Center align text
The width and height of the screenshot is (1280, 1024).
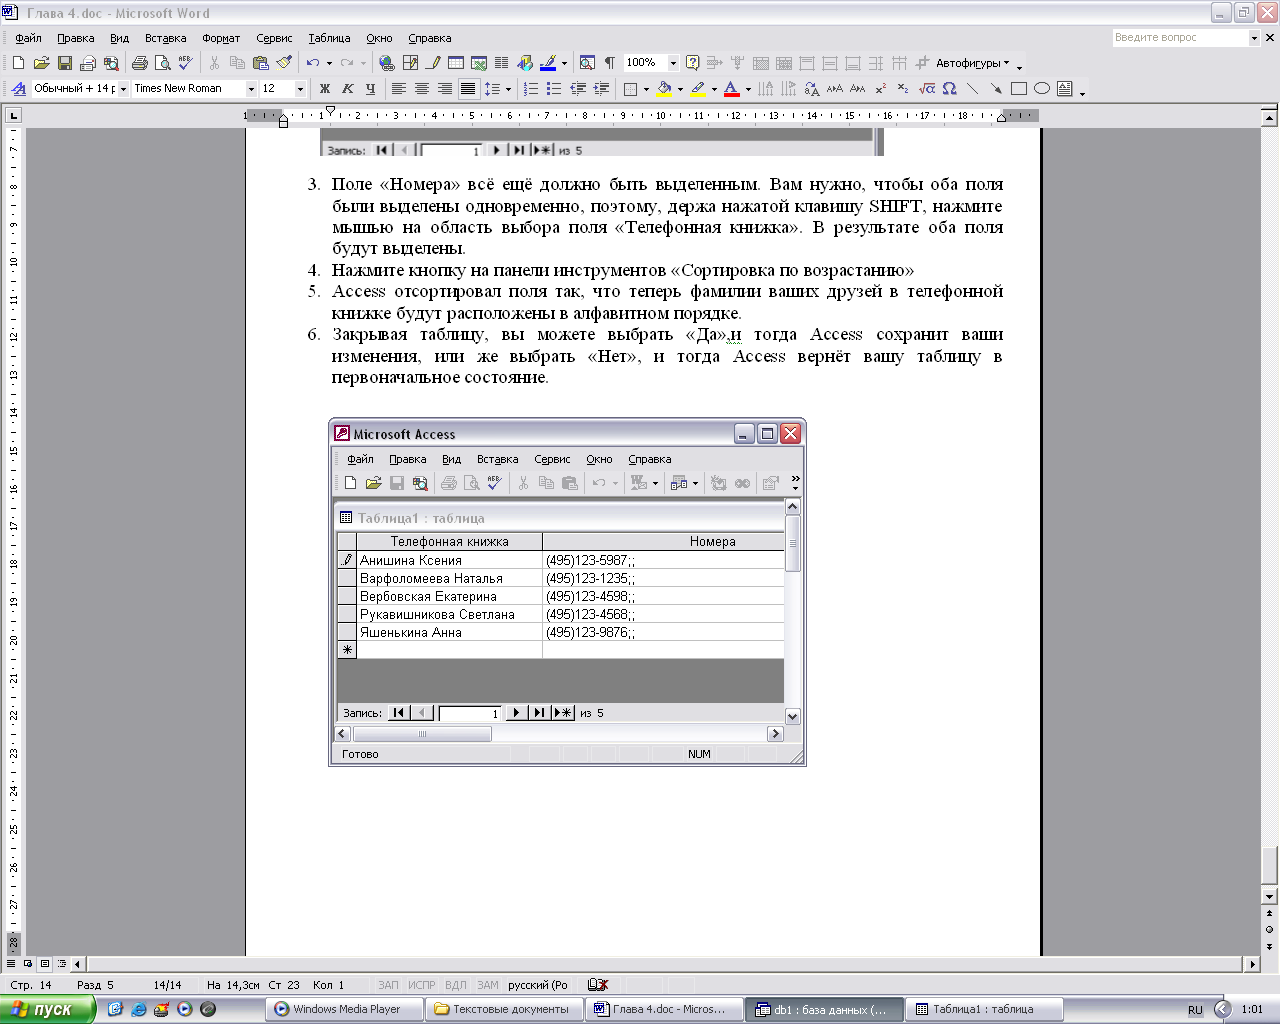[x=421, y=89]
